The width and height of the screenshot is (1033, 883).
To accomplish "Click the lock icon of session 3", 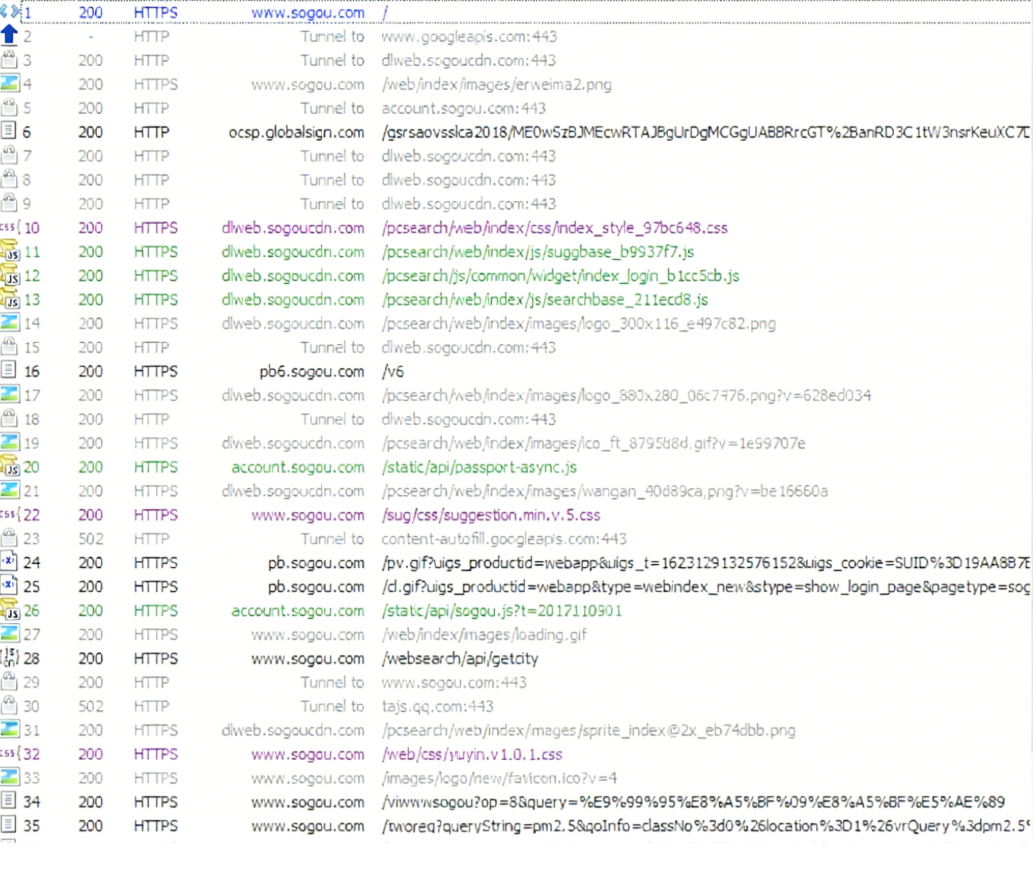I will [9, 60].
